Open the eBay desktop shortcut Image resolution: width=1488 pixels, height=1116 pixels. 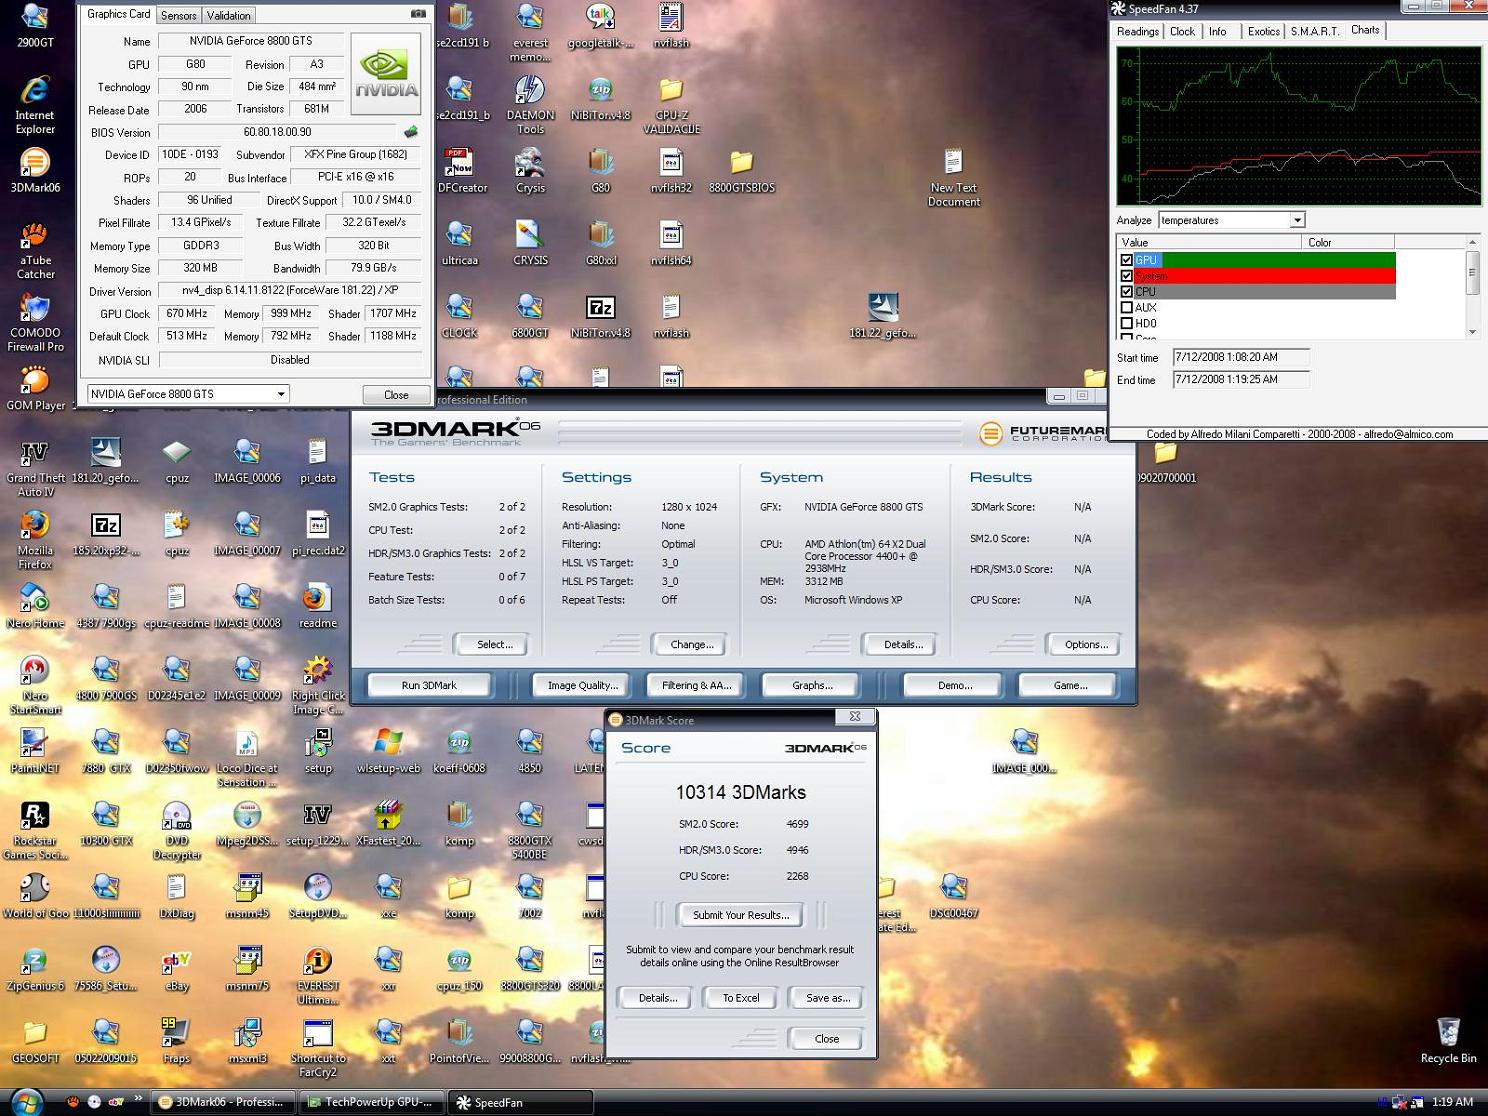coord(177,969)
